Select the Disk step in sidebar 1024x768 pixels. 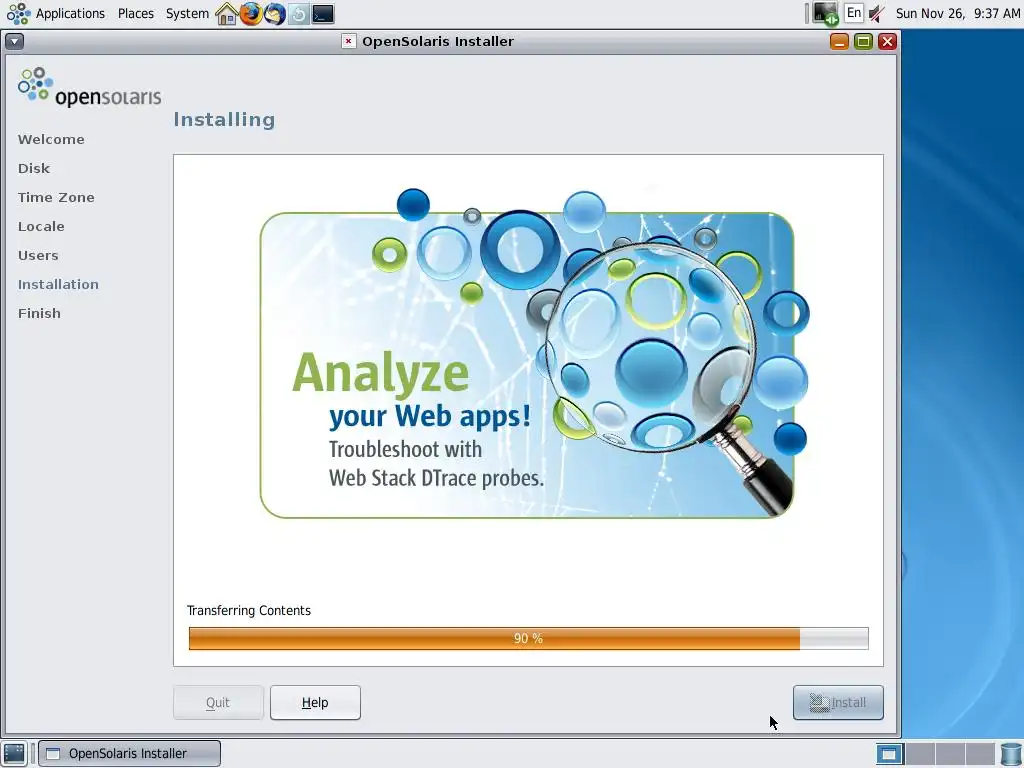click(x=34, y=168)
